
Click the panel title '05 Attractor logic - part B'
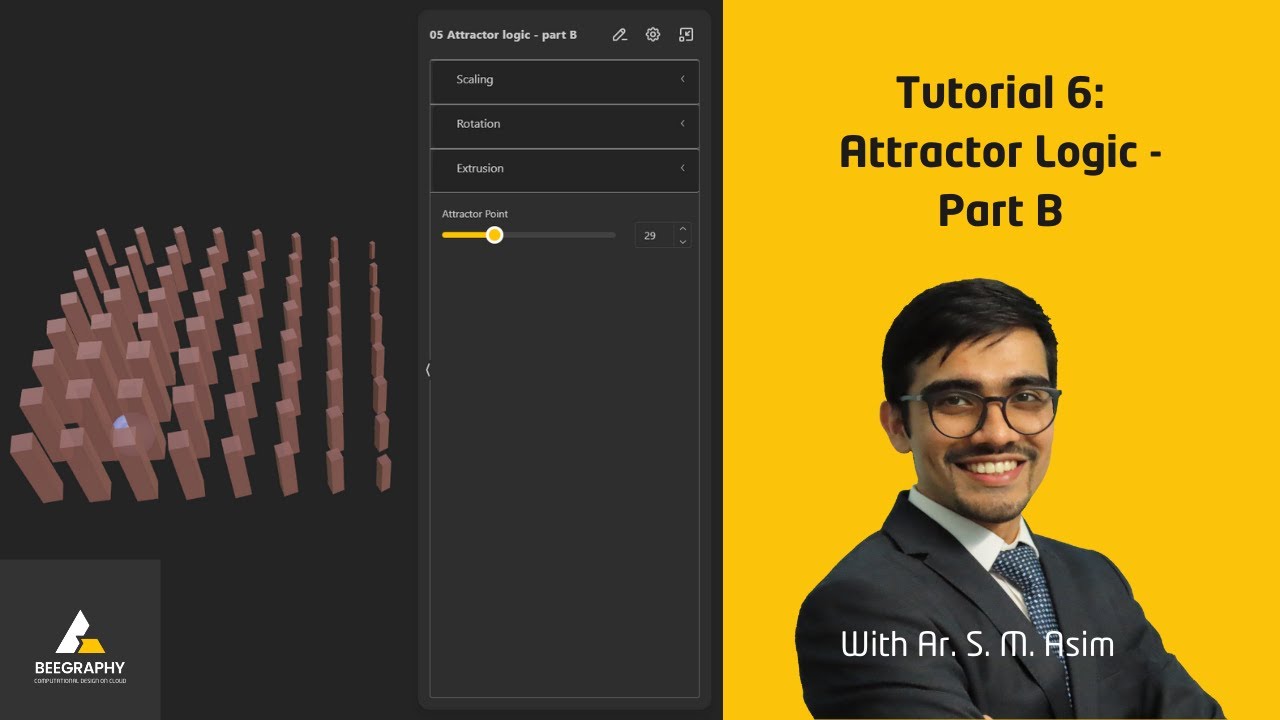pos(503,35)
